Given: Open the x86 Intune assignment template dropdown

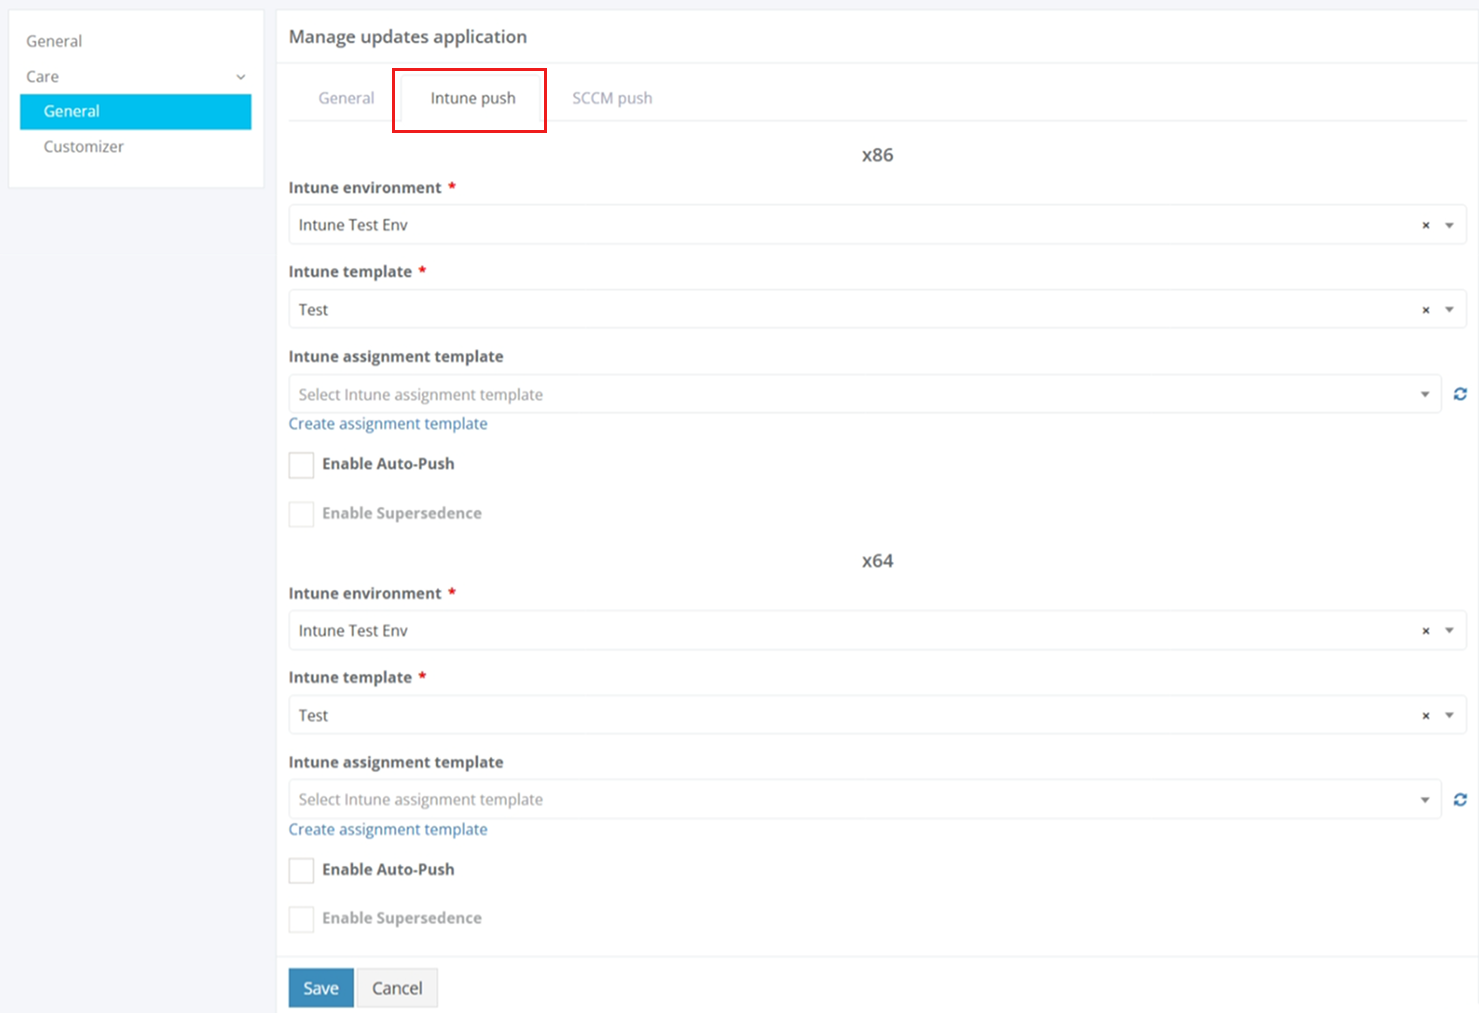Looking at the screenshot, I should click(1425, 395).
